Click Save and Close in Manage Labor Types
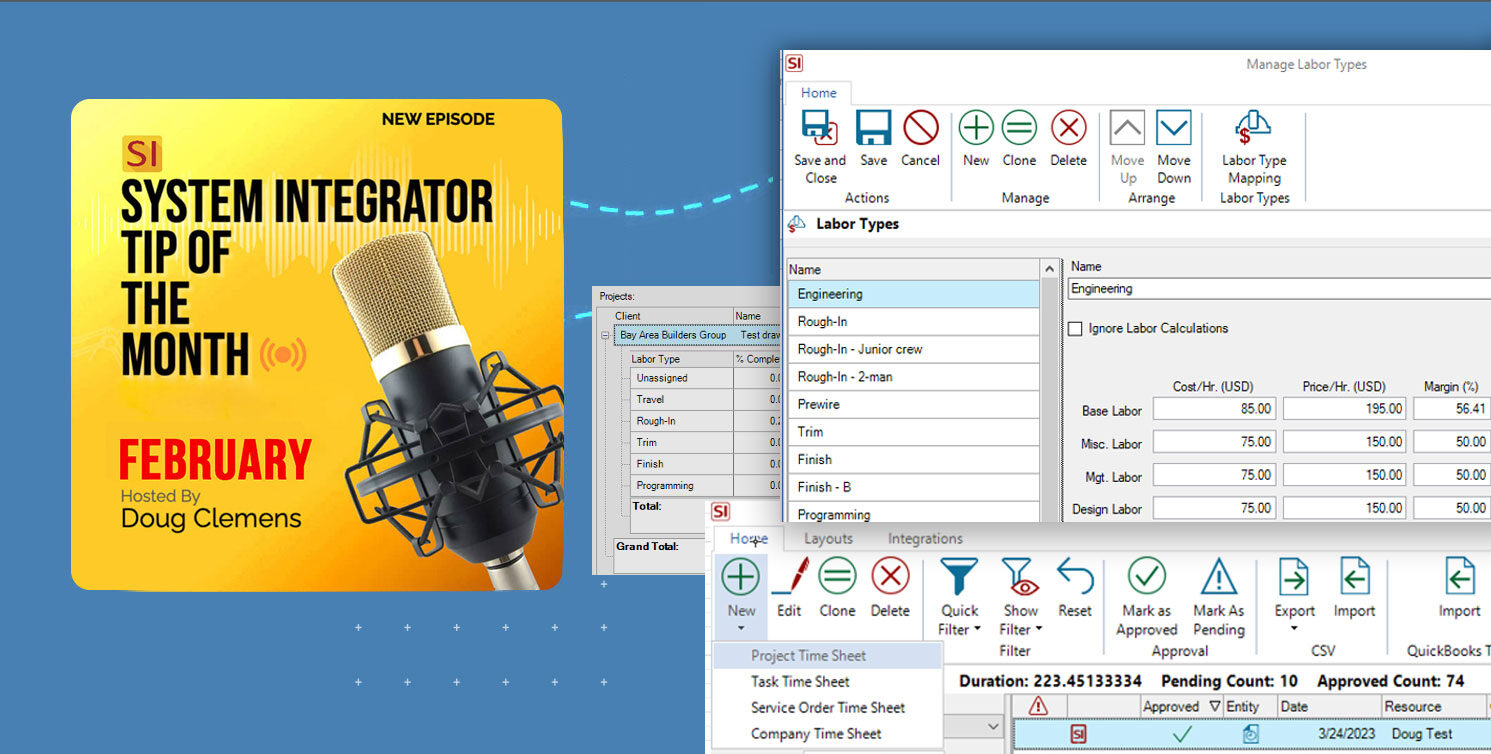This screenshot has height=754, width=1491. click(x=820, y=147)
